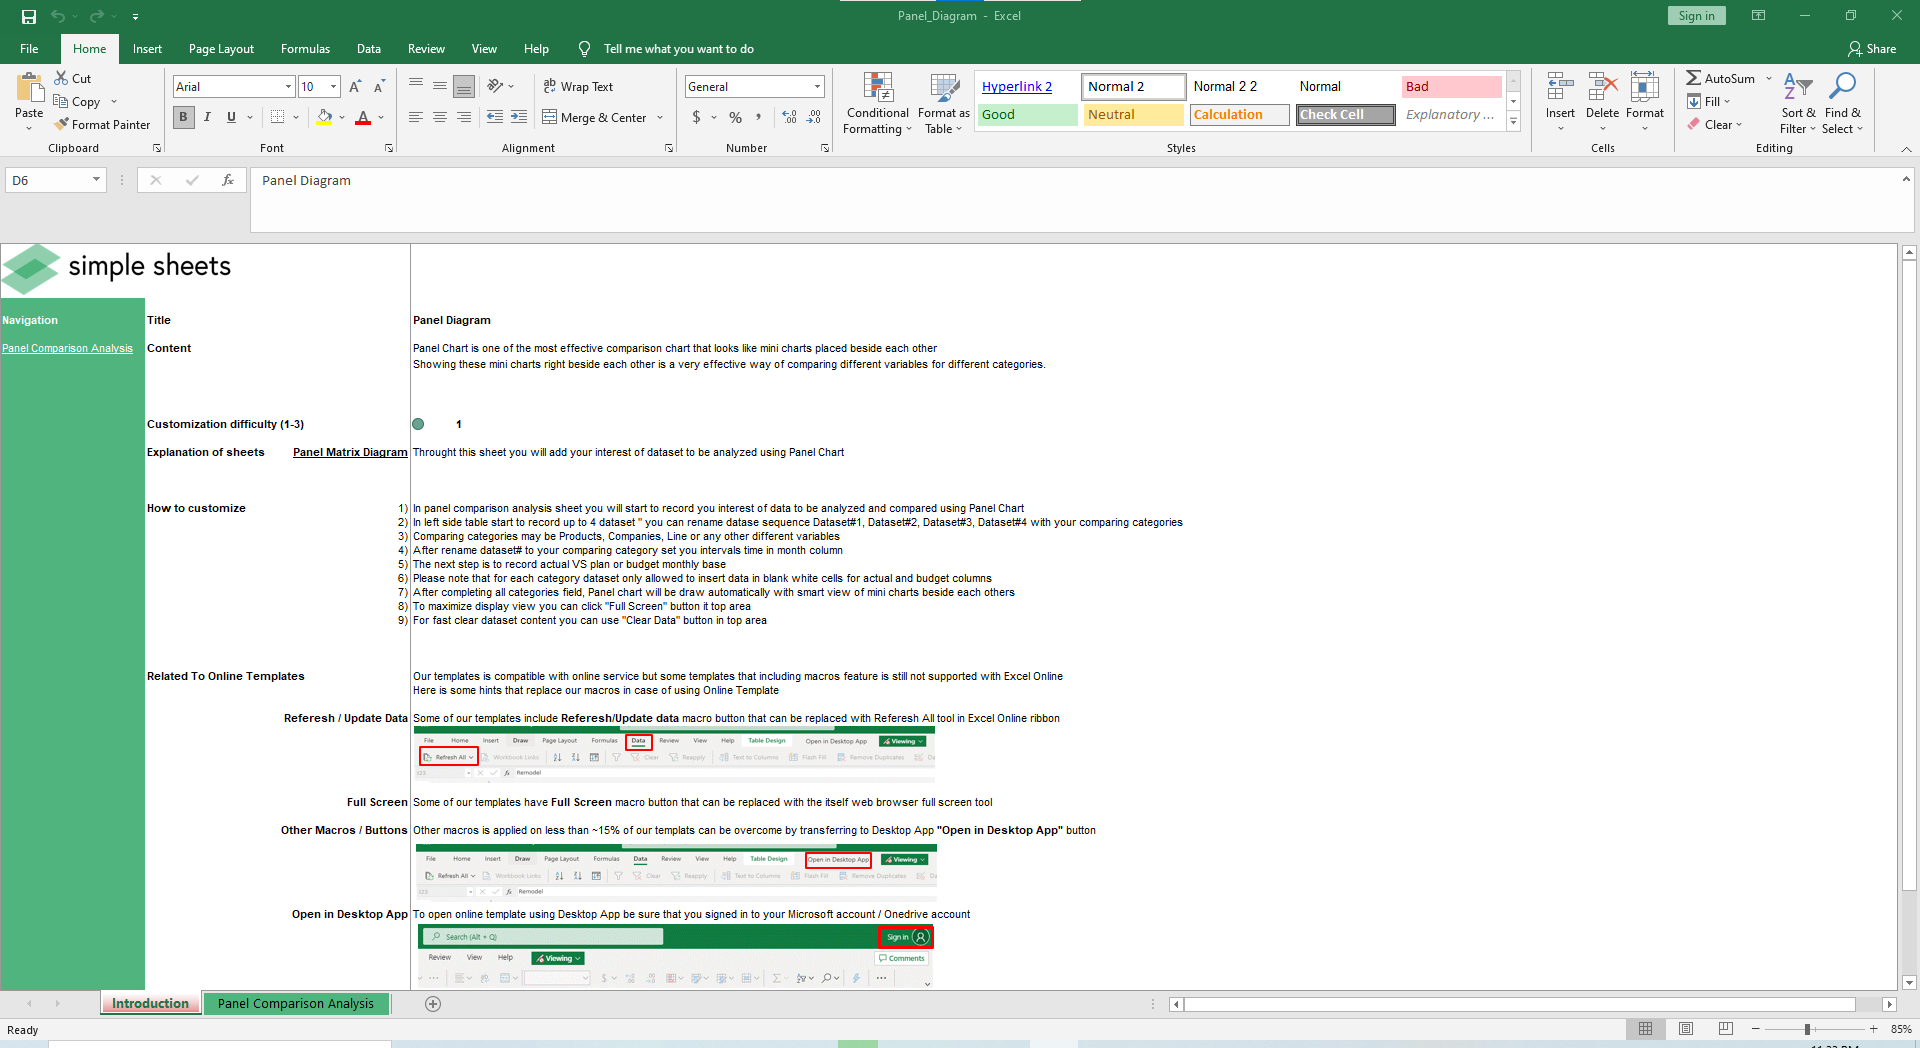
Task: Toggle Underline formatting
Action: point(231,117)
